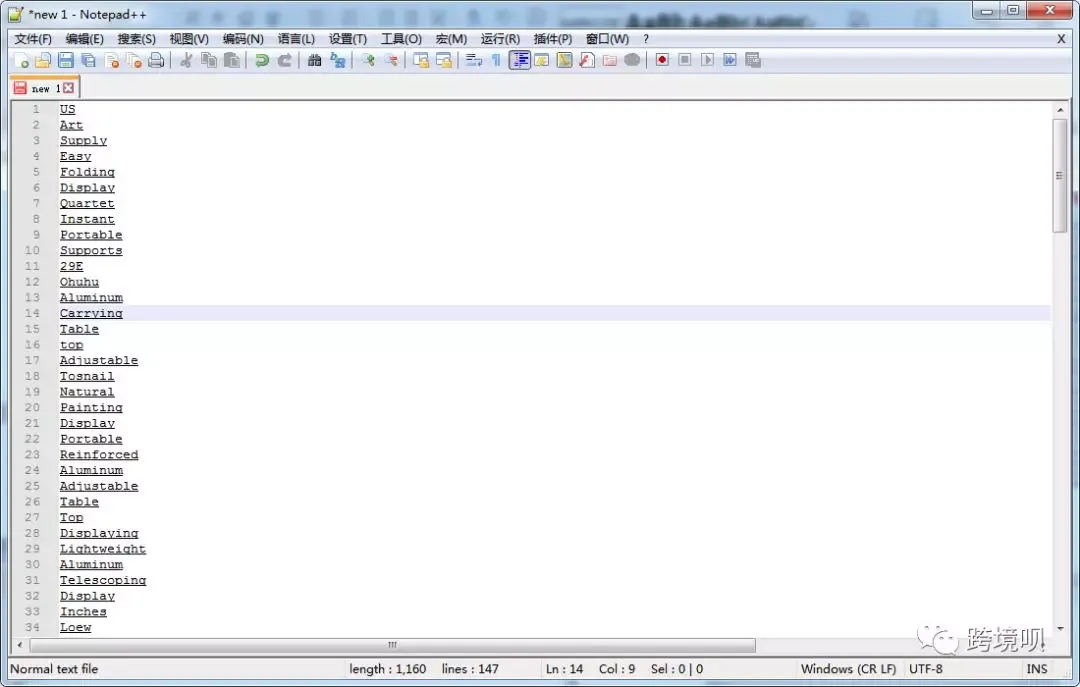Image resolution: width=1080 pixels, height=687 pixels.
Task: Click the 'INS' indicator in status bar
Action: pyautogui.click(x=1037, y=669)
